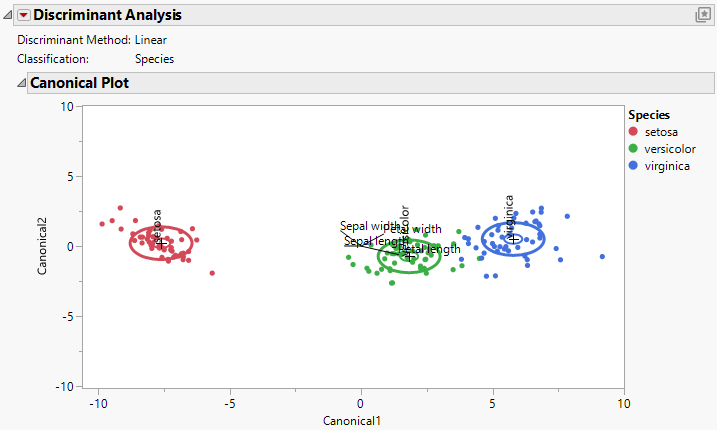The image size is (717, 430).
Task: Click the virginica group mean cross marker
Action: 513,239
